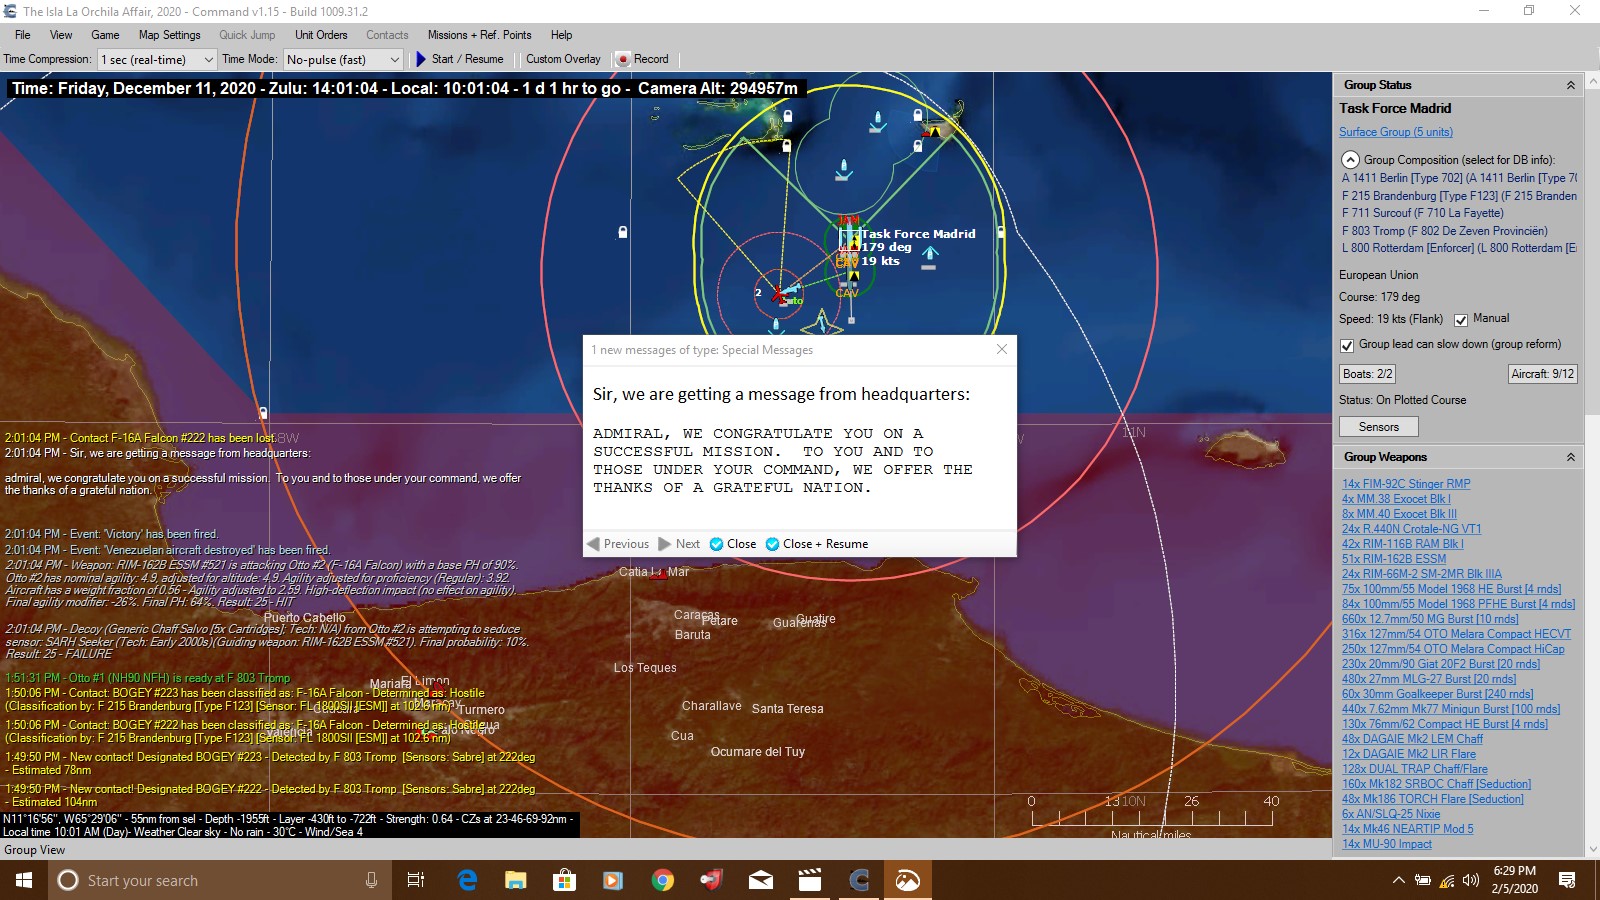Click the Aircraft: 9/12 button

coord(1542,374)
